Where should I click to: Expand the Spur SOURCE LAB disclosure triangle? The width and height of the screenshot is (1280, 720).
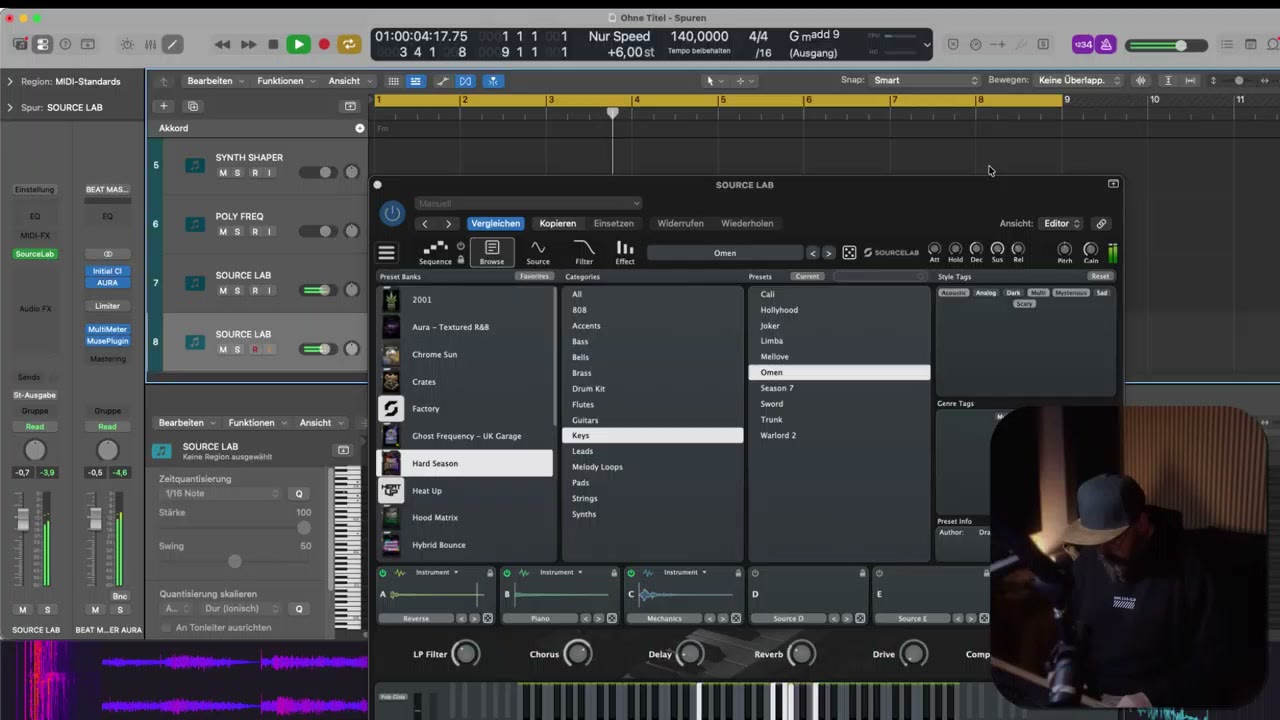(10, 108)
